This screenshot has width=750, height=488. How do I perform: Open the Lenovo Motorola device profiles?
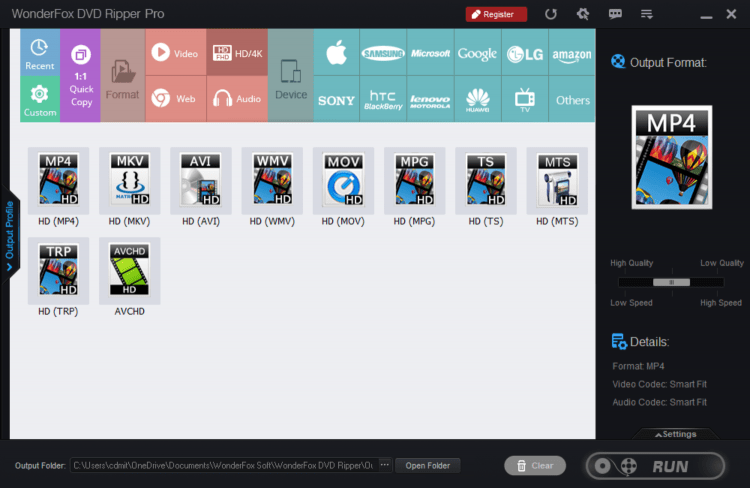tap(430, 99)
